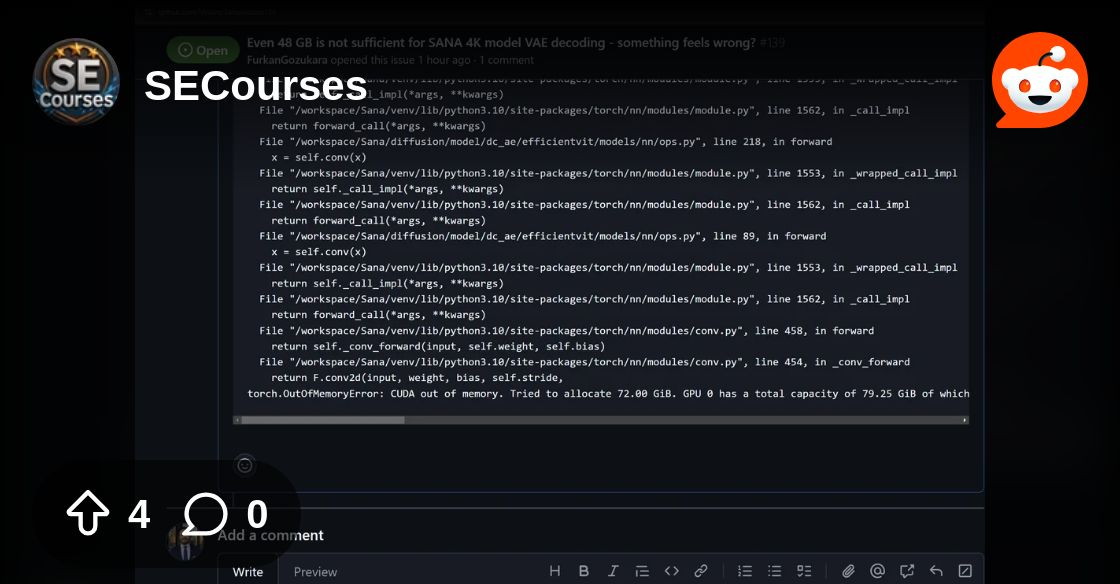1120x584 pixels.
Task: Insert a code snippet via the code icon
Action: pyautogui.click(x=671, y=571)
